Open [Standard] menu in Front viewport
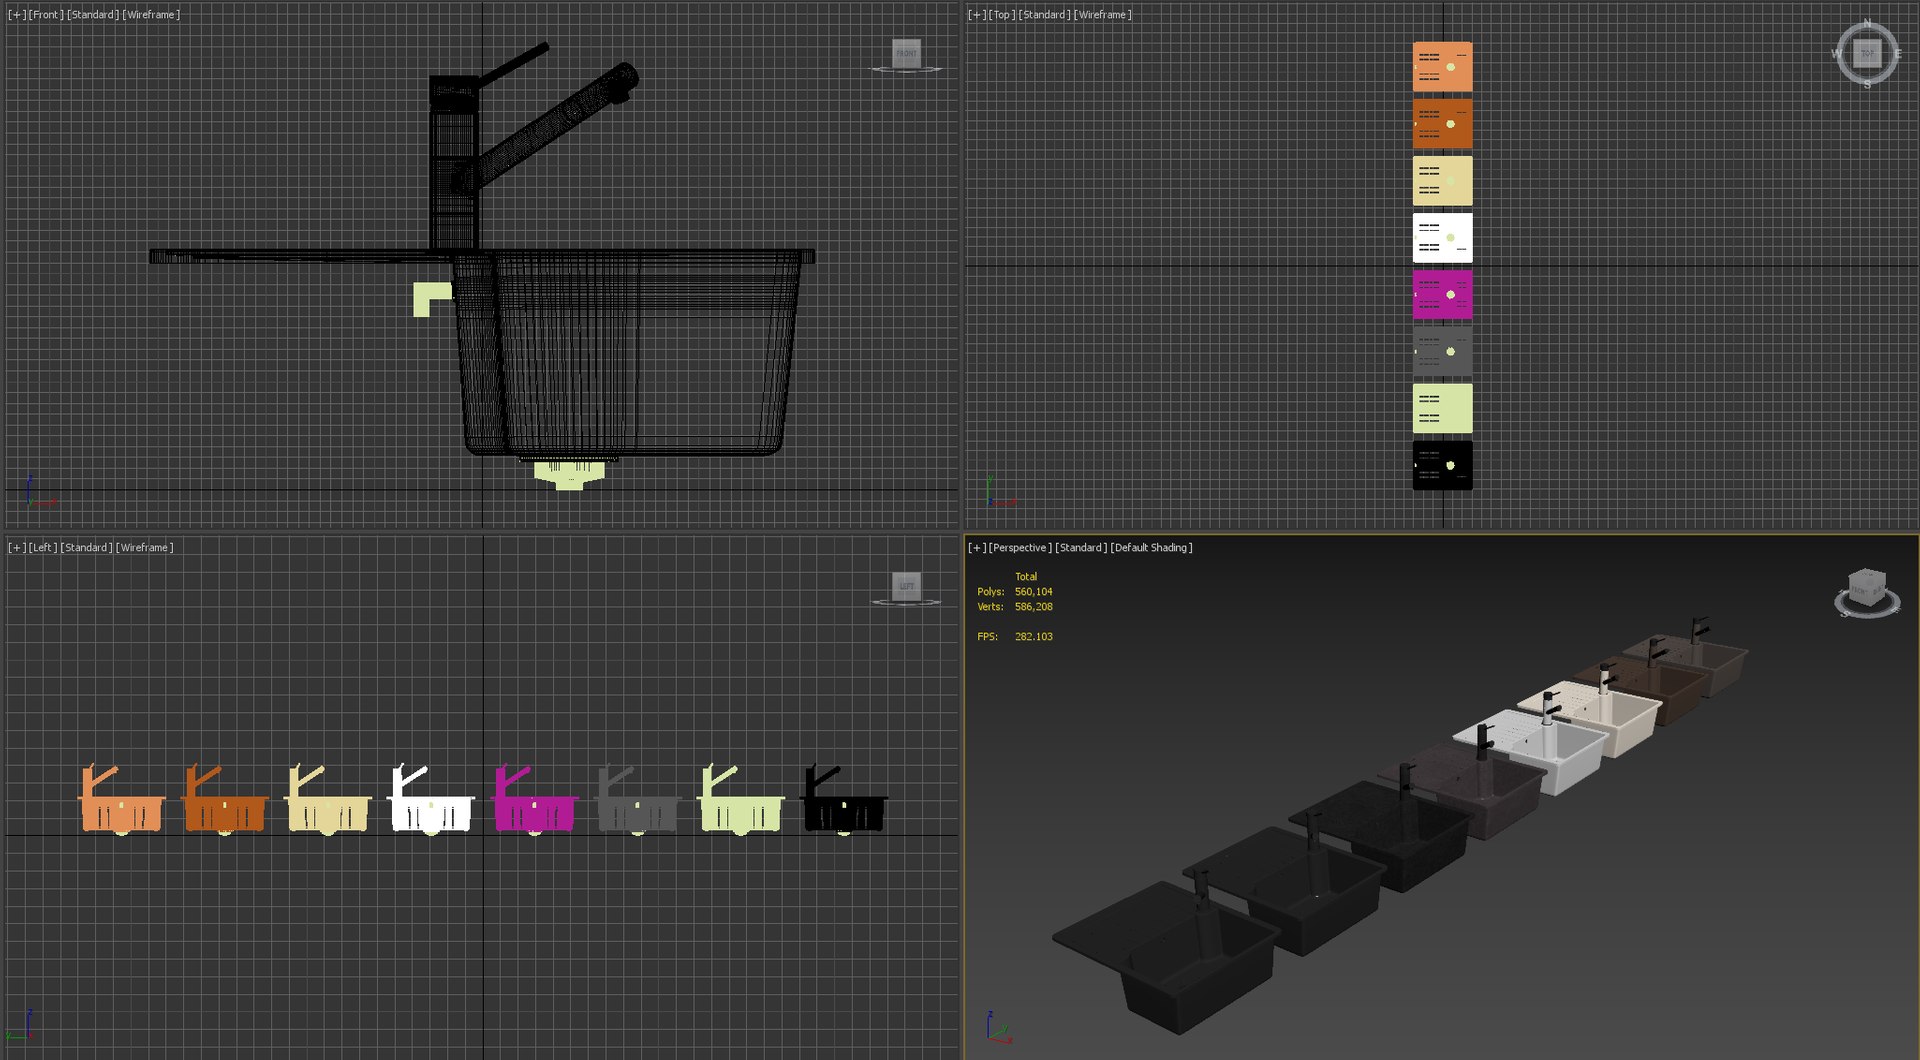Screen dimensions: 1920x1060 coord(93,15)
